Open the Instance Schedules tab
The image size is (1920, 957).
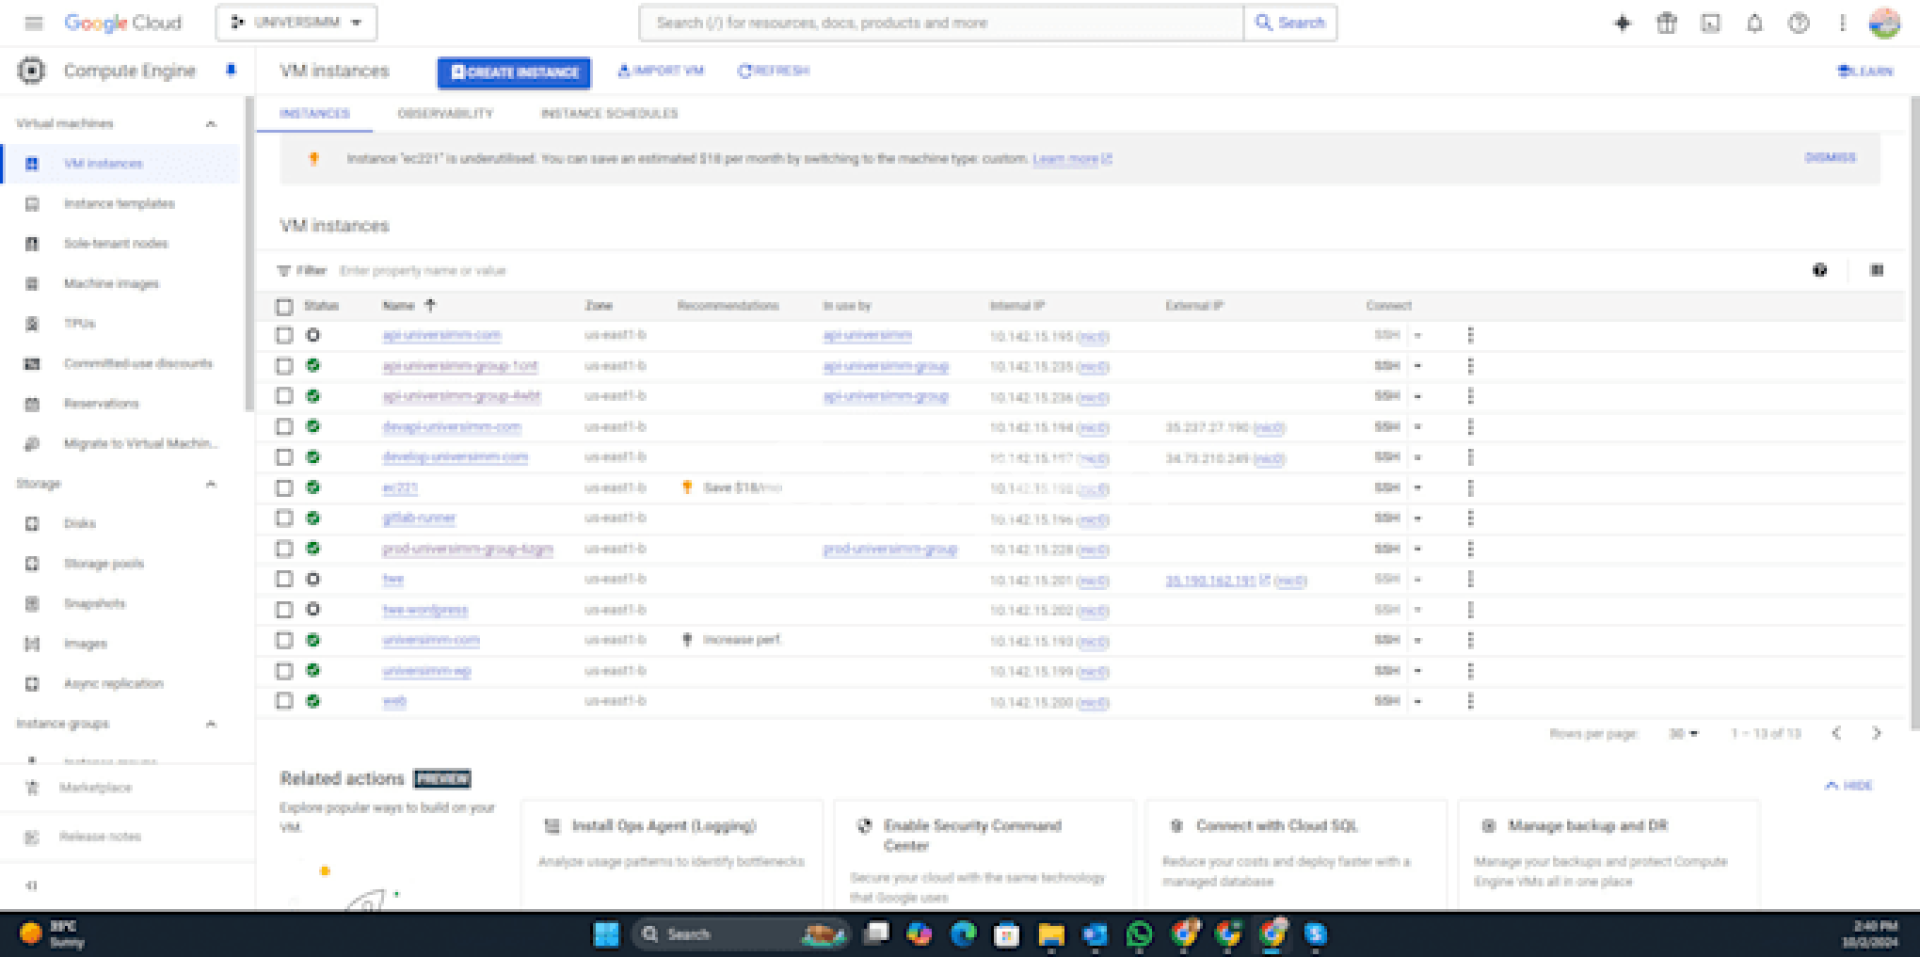click(x=609, y=114)
